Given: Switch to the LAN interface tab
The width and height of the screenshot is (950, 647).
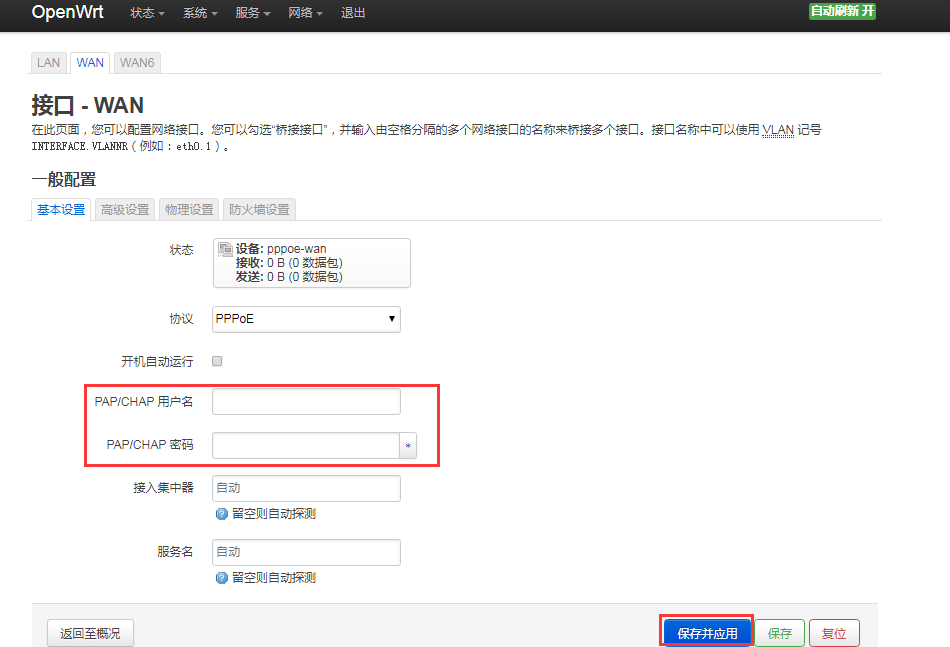Looking at the screenshot, I should [x=48, y=62].
